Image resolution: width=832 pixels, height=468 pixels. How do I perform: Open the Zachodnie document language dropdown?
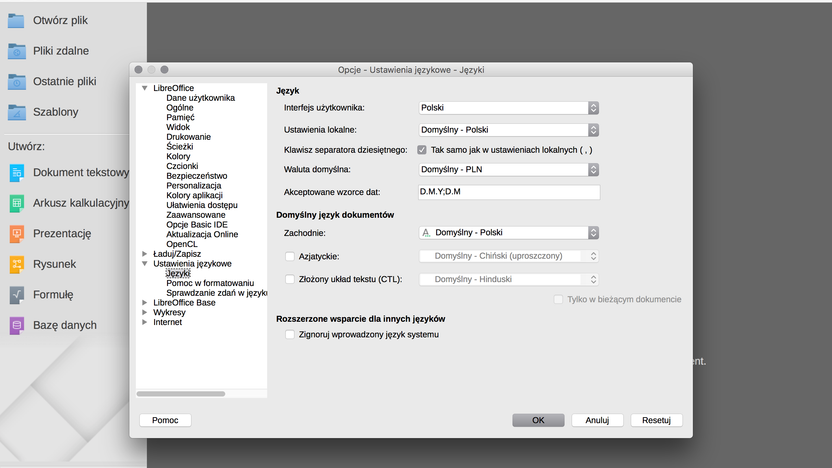pos(508,233)
